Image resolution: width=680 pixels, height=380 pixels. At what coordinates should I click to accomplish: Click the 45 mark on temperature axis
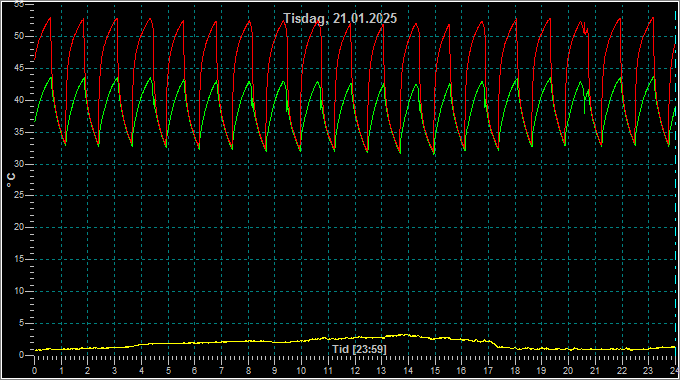click(x=19, y=68)
